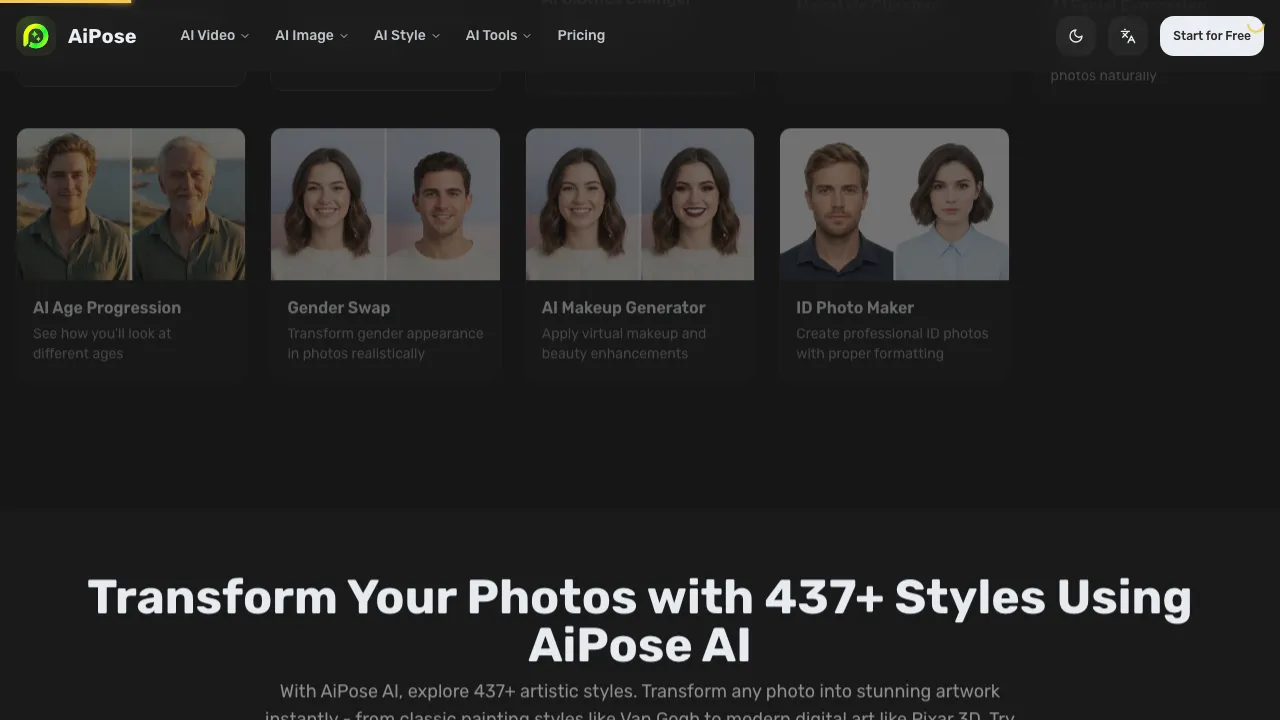The image size is (1280, 720).
Task: Select the AI Makeup Generator tool
Action: pos(623,307)
